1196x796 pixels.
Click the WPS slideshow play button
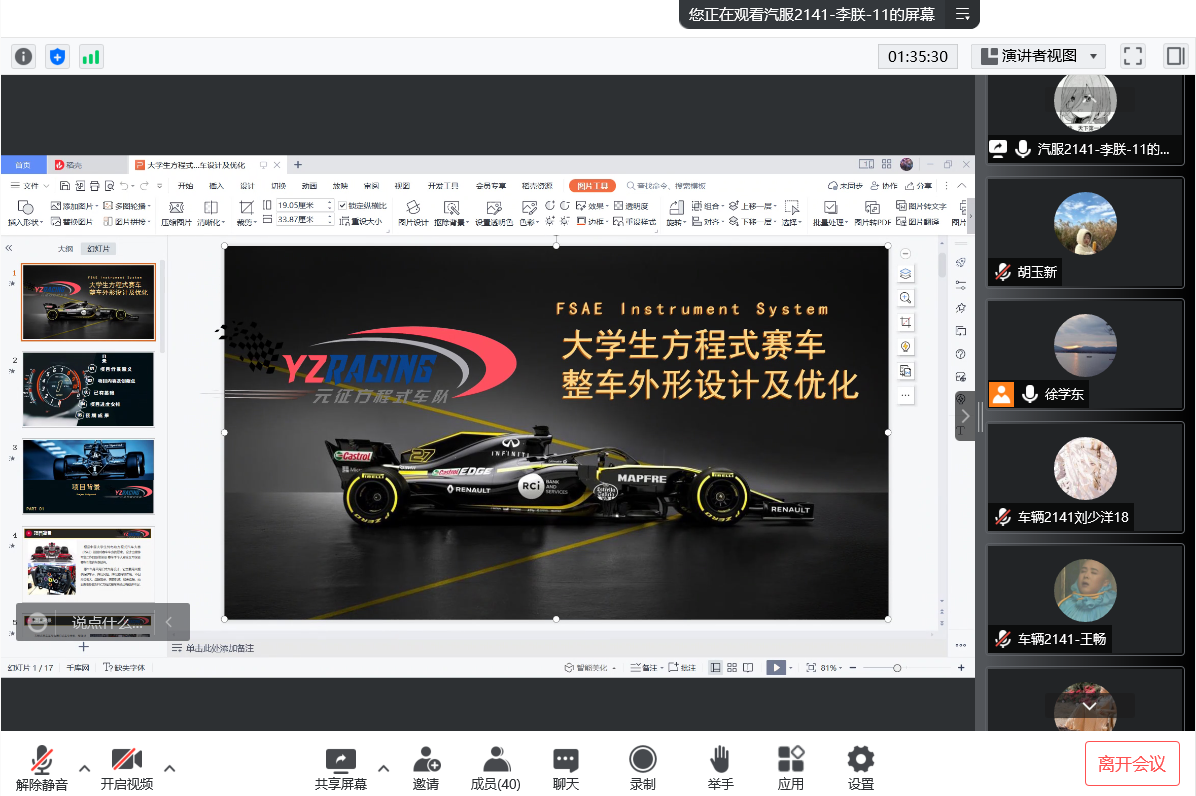(776, 667)
